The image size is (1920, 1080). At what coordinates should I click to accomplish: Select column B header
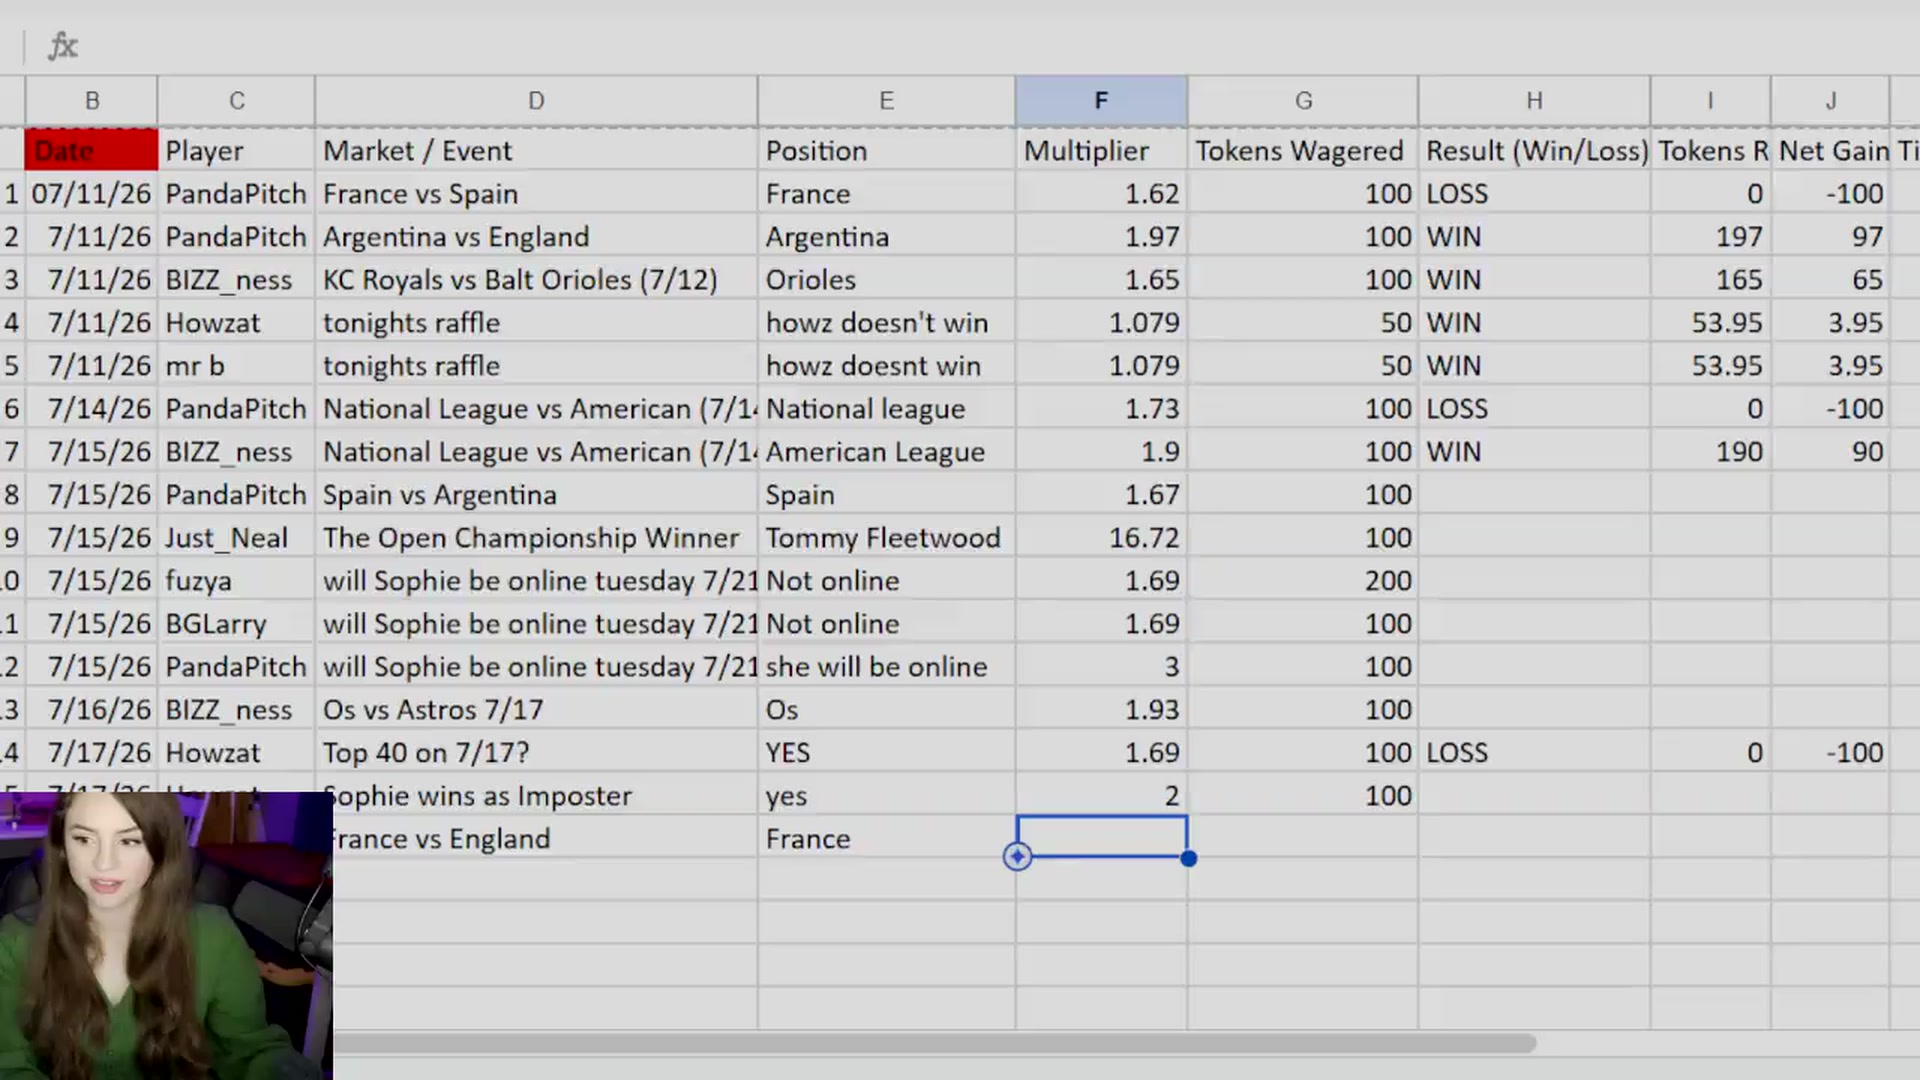(91, 101)
